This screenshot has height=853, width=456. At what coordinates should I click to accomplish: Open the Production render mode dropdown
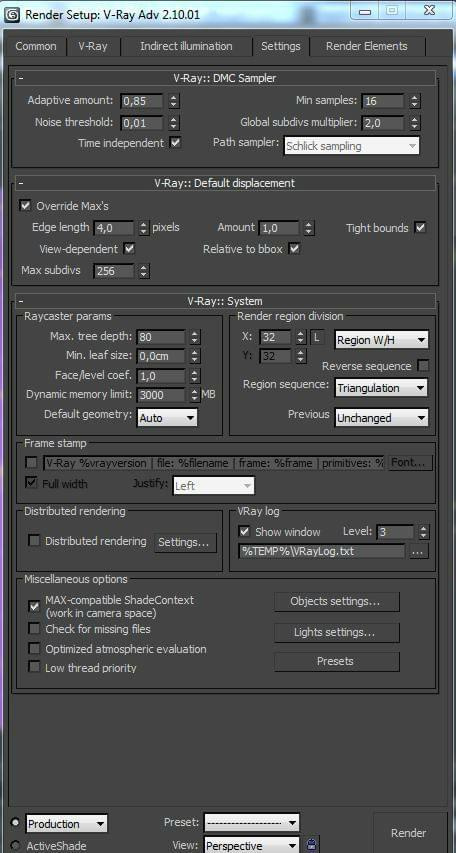pos(66,824)
